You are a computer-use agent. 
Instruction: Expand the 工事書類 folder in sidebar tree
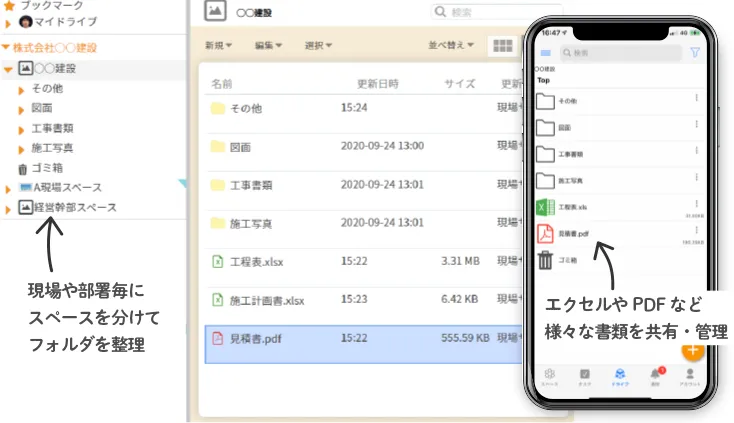(21, 130)
